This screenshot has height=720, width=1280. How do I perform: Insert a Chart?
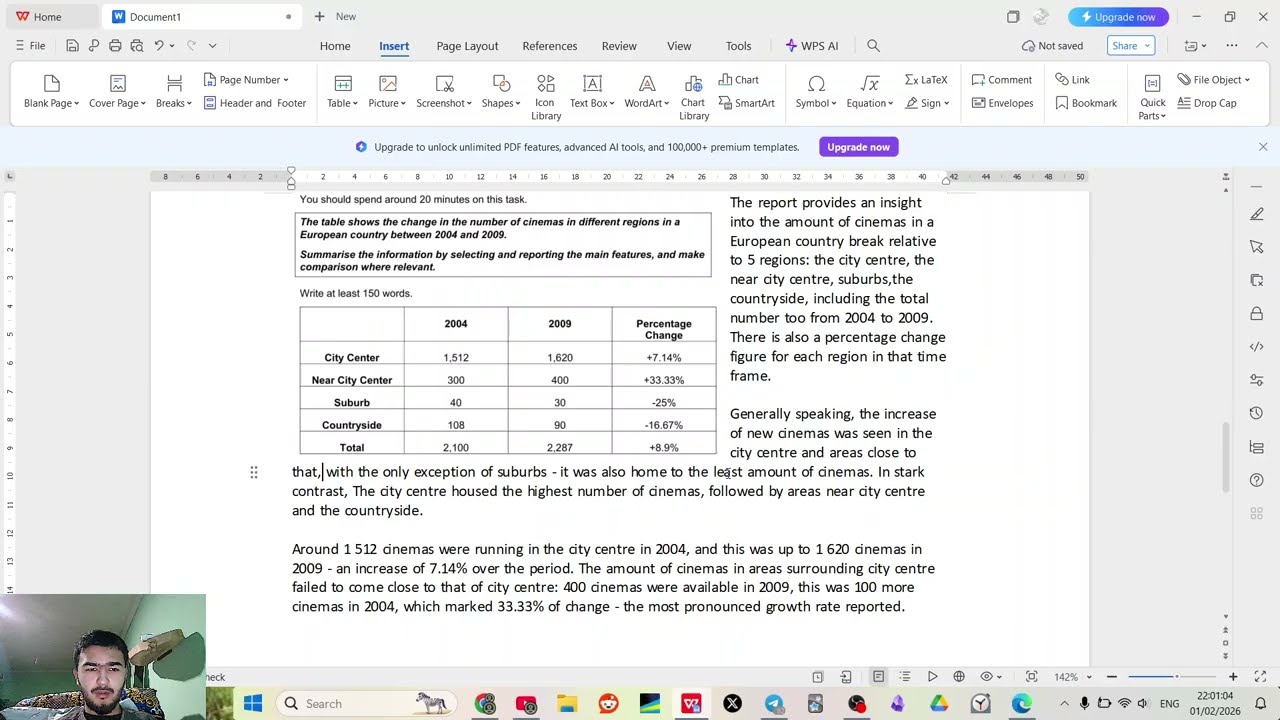tap(739, 80)
